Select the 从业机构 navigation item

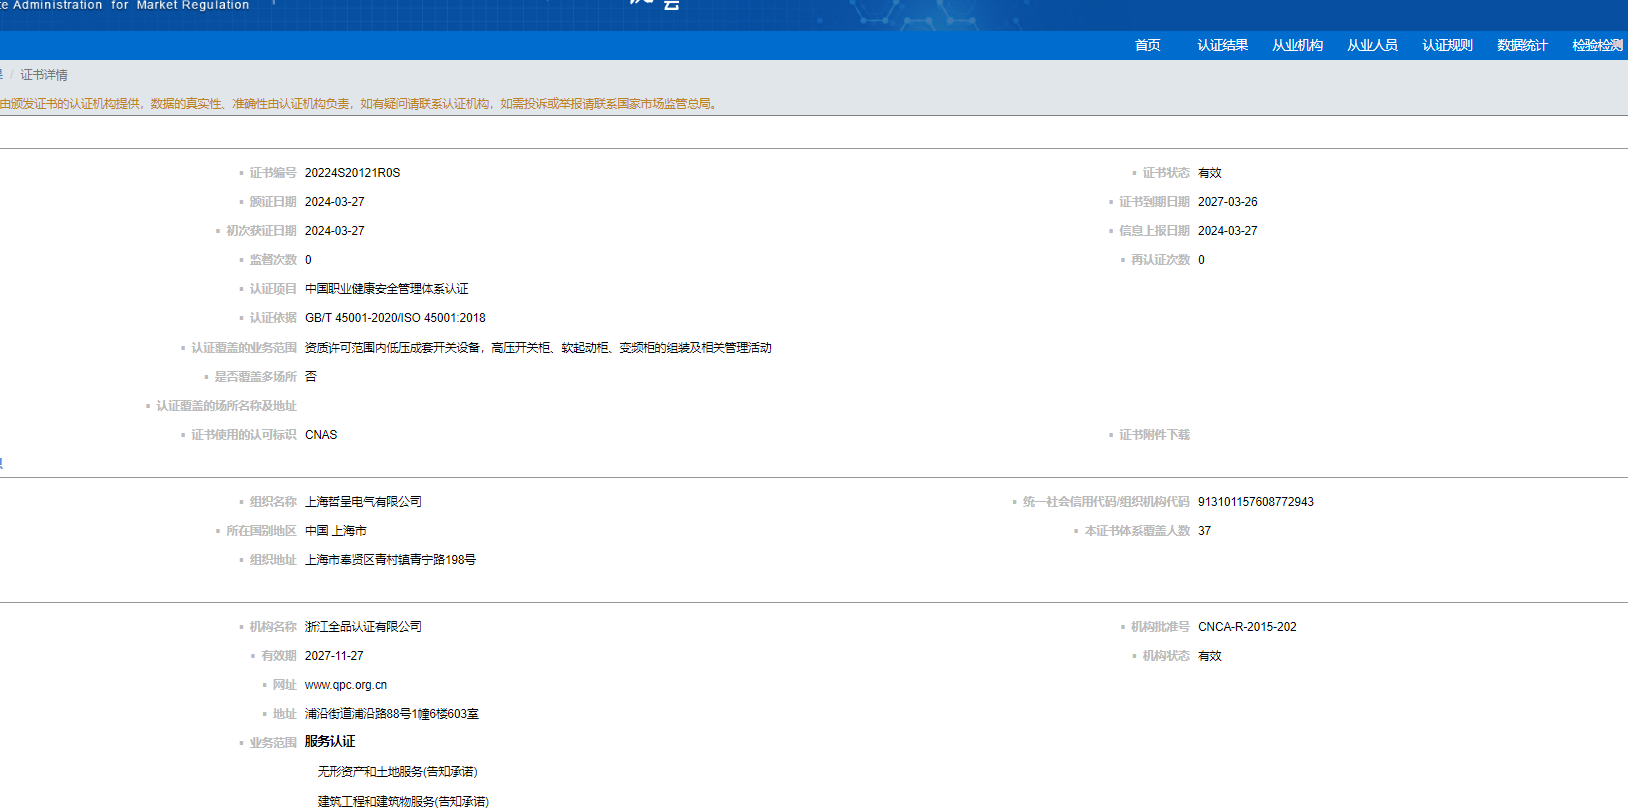coord(1297,45)
